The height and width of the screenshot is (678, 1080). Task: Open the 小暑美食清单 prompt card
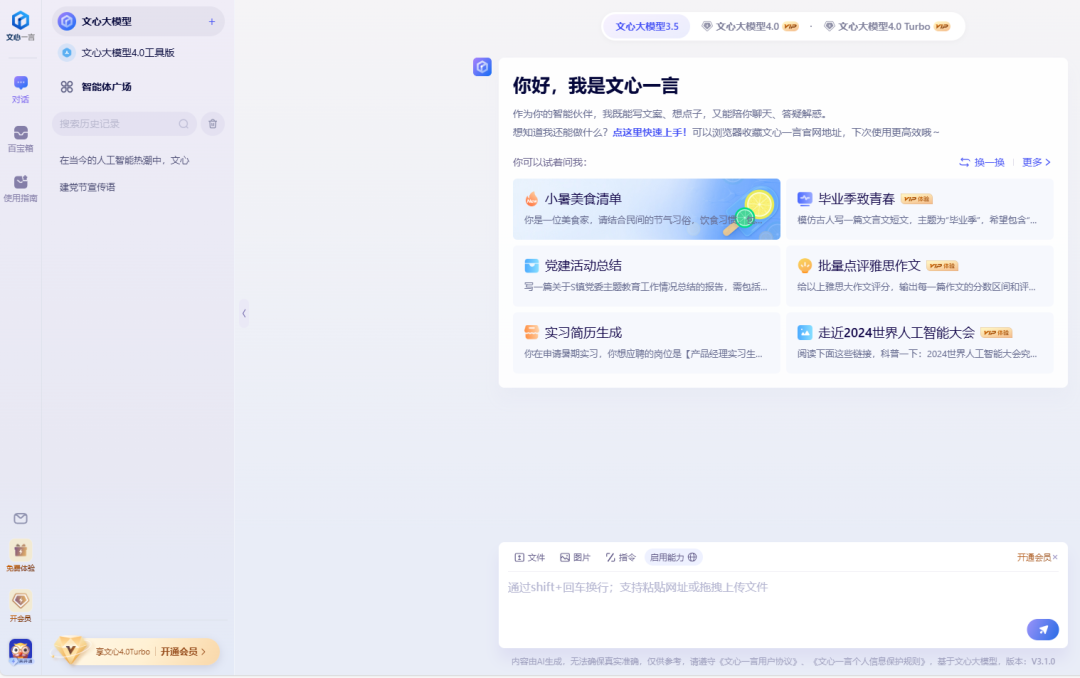click(646, 209)
